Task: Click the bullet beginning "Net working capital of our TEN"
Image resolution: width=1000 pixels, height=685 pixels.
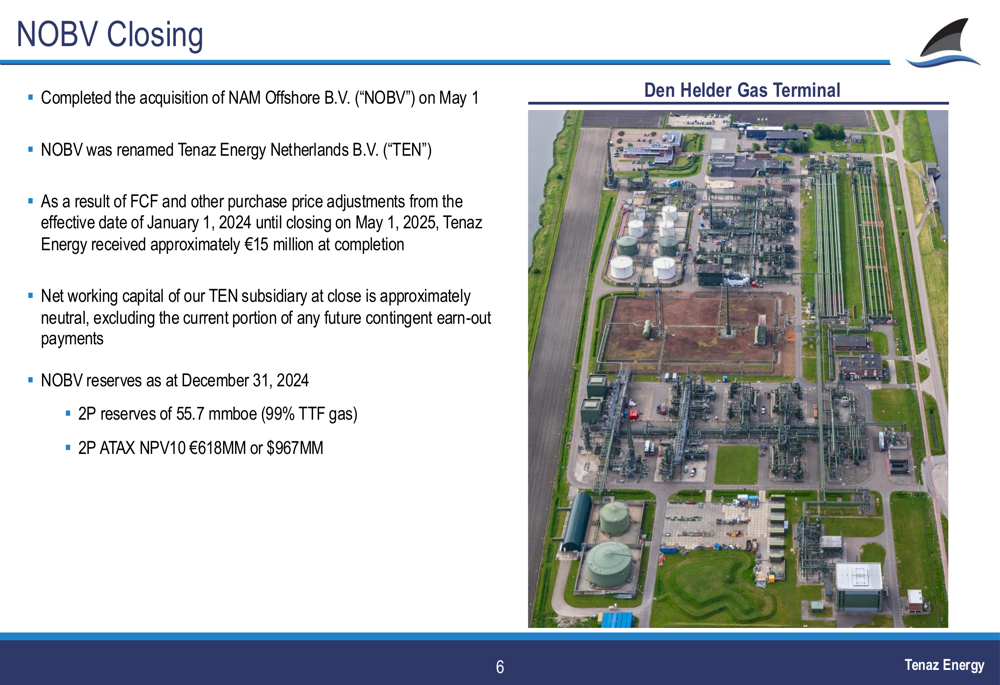Action: pos(266,317)
